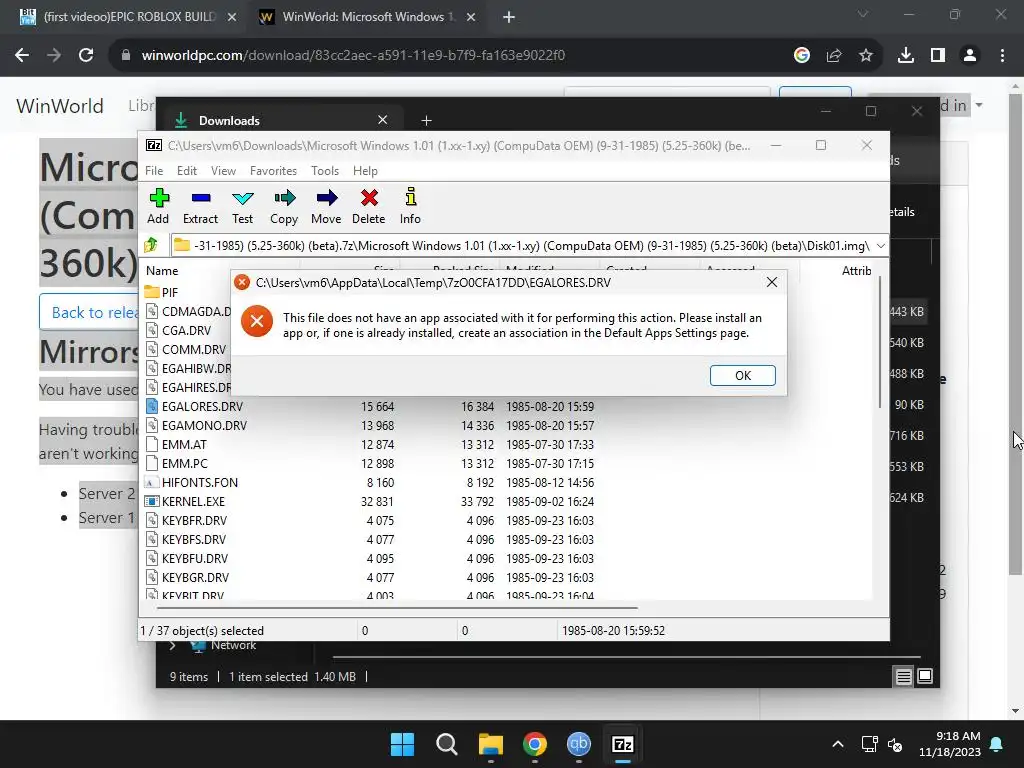Click the share page icon in address bar
Viewport: 1024px width, 768px height.
pyautogui.click(x=834, y=56)
